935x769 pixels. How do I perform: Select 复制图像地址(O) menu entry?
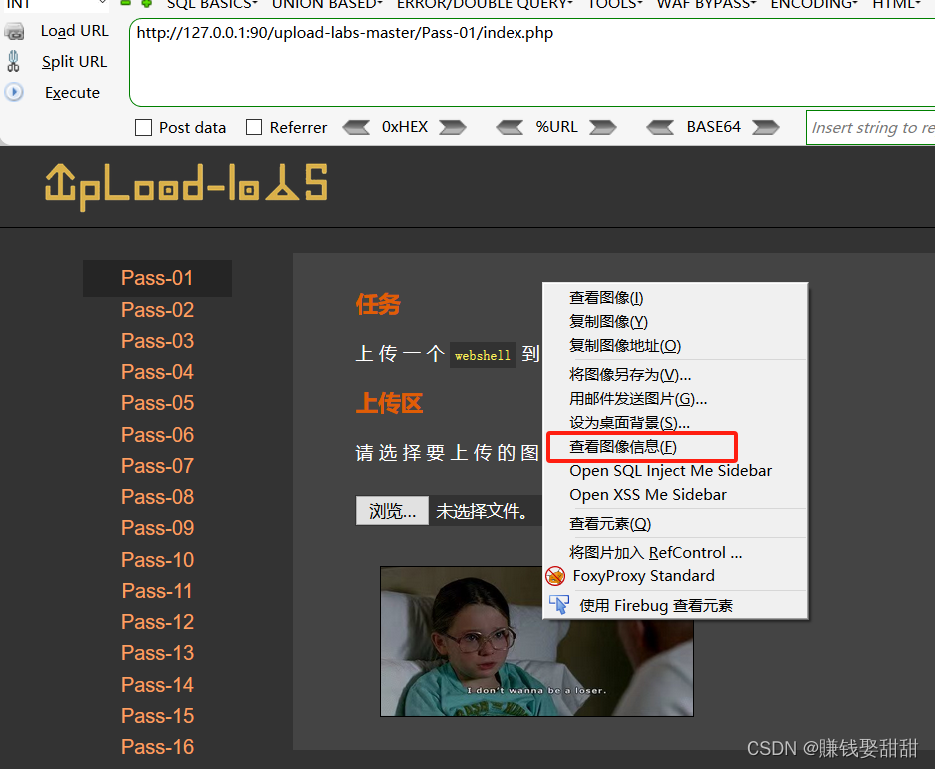click(675, 345)
